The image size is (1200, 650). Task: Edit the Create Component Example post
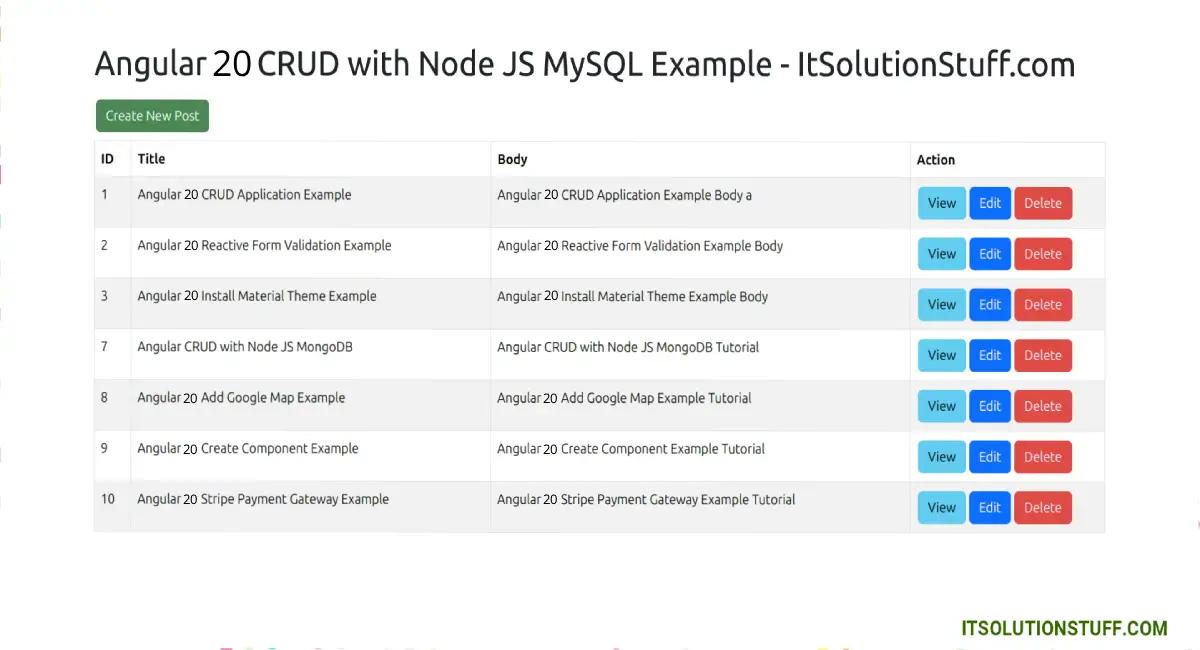tap(989, 457)
